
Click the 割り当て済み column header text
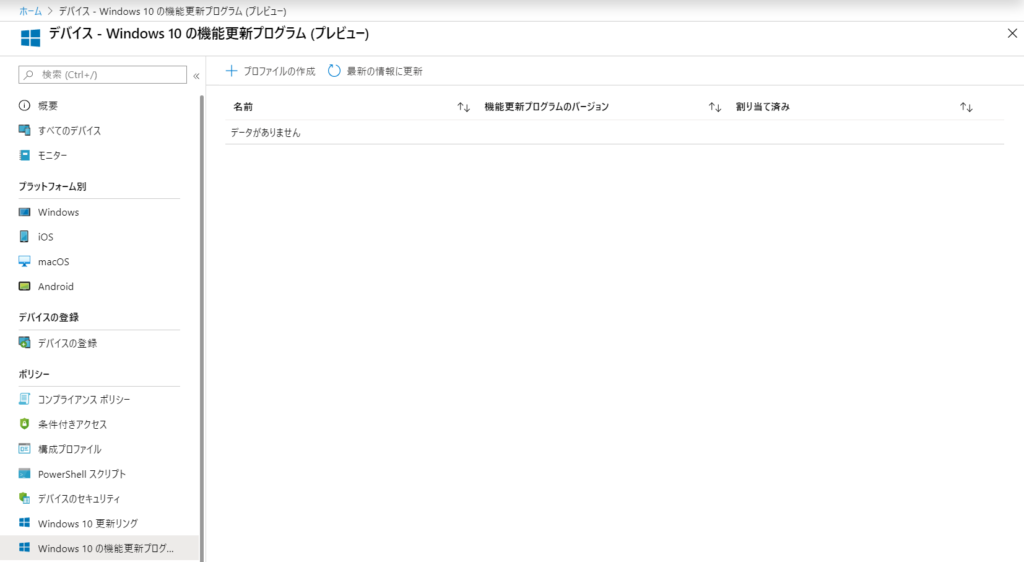pyautogui.click(x=763, y=107)
